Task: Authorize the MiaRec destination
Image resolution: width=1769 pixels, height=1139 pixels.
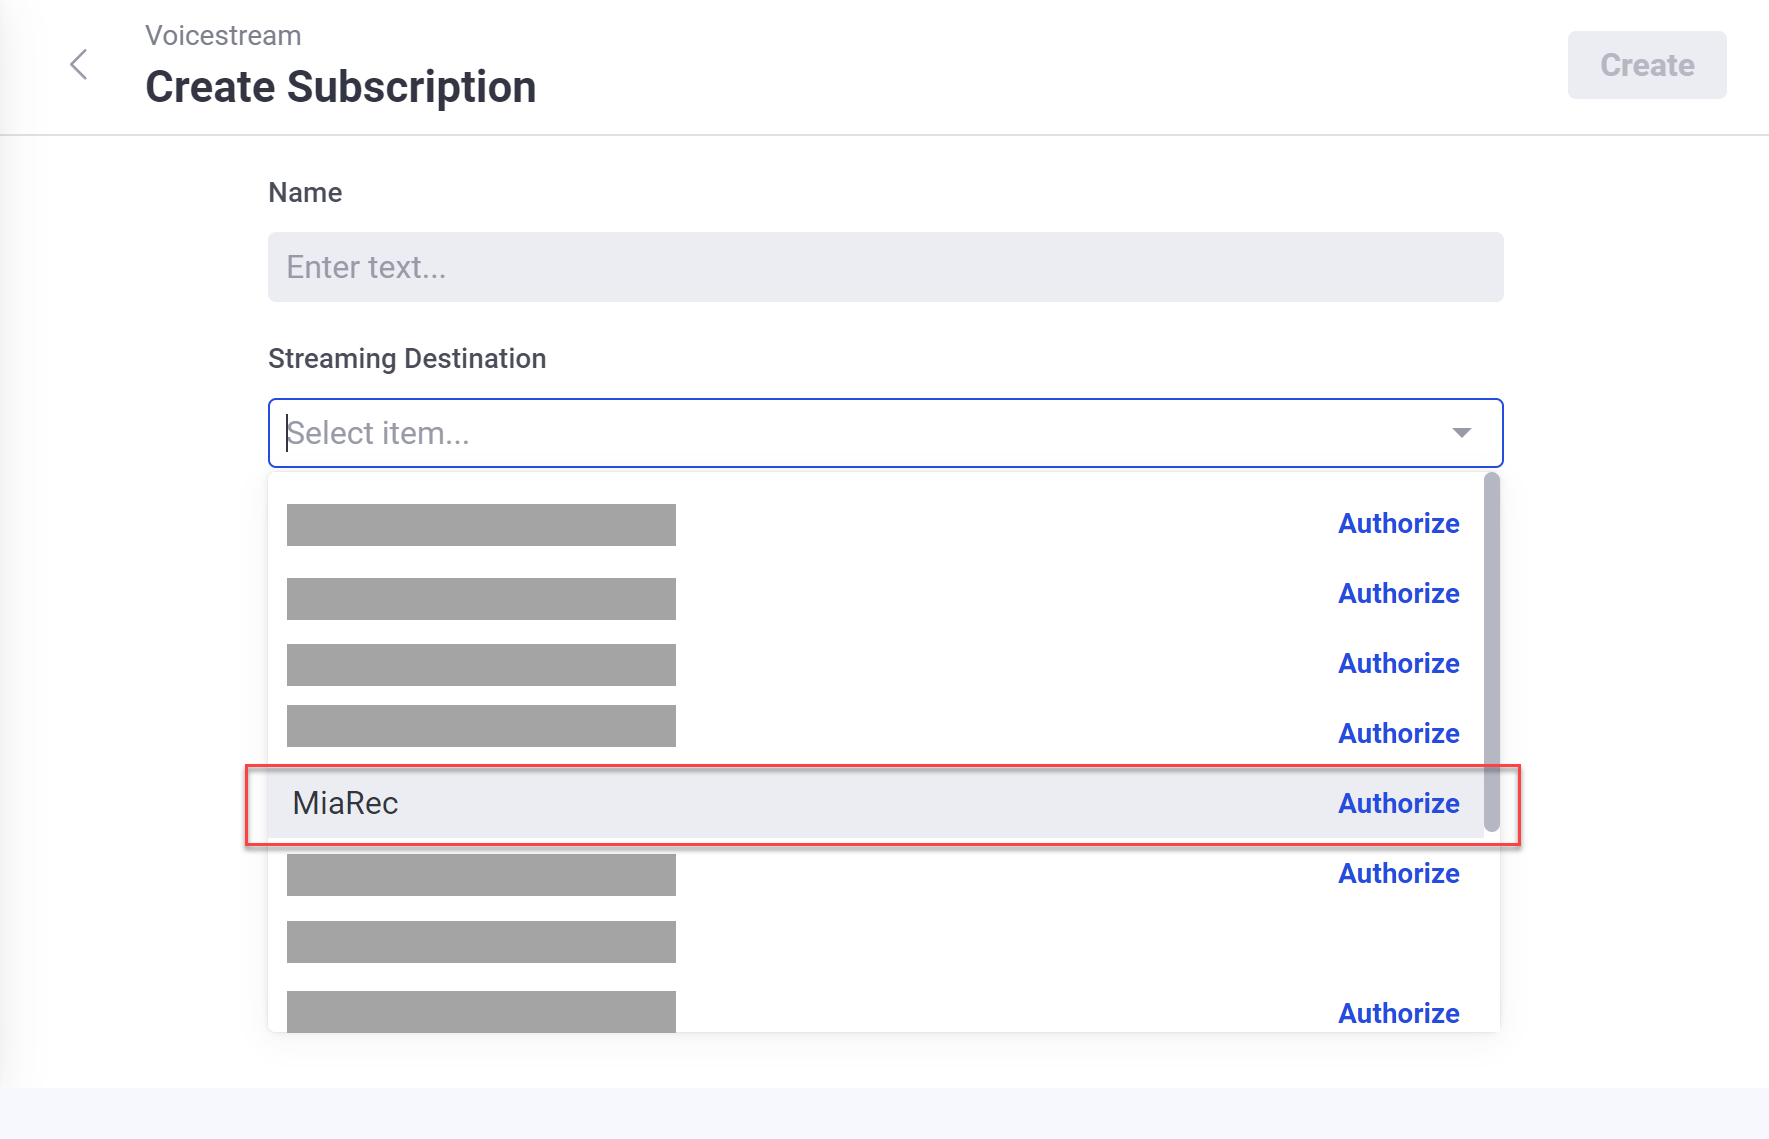Action: click(1398, 803)
